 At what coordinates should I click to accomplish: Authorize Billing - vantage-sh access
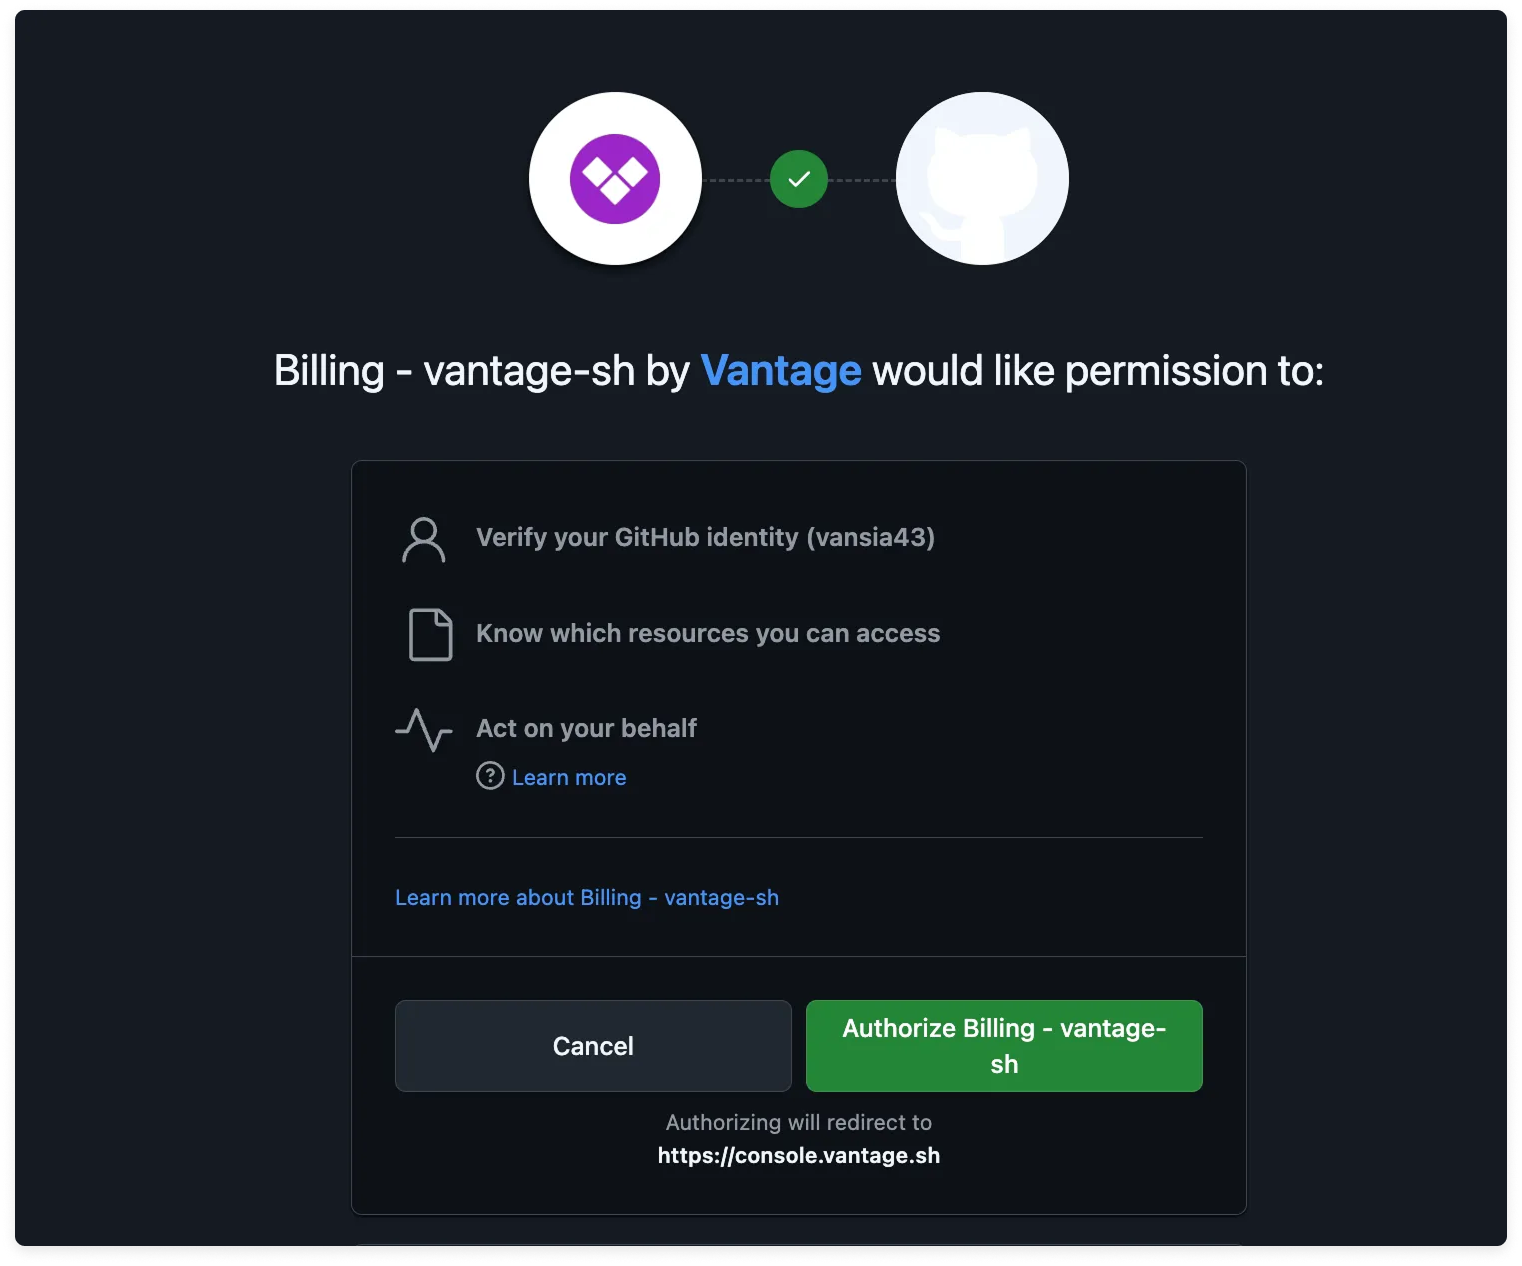point(1003,1045)
